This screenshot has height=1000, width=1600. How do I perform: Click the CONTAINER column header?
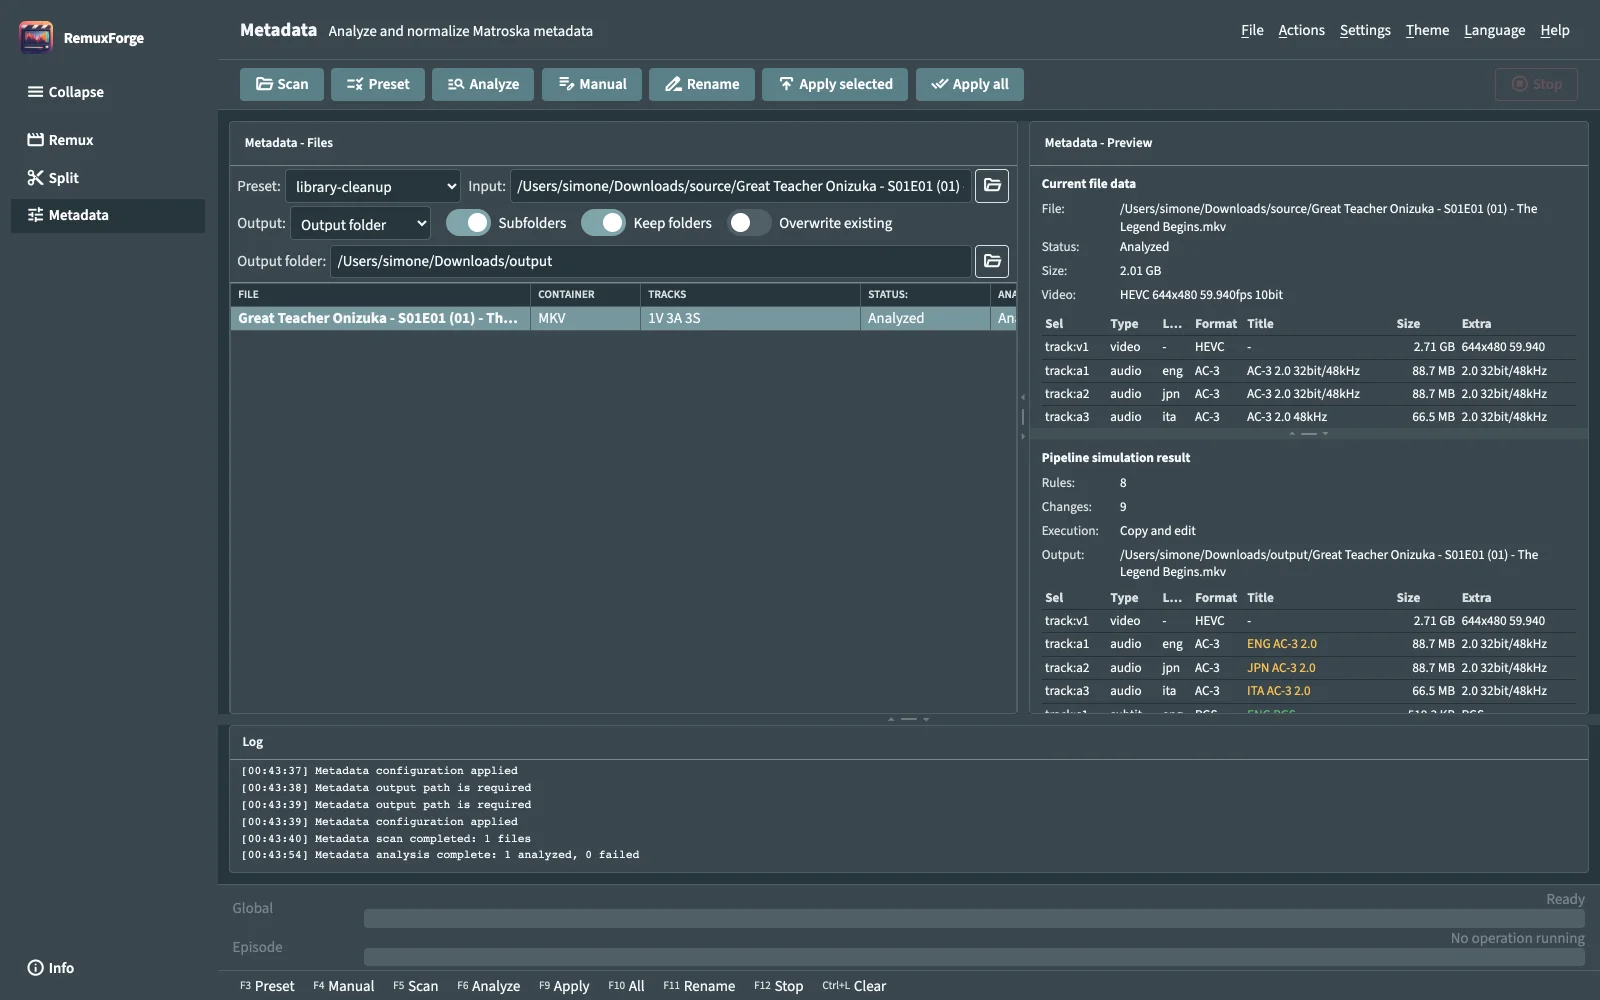pos(585,294)
